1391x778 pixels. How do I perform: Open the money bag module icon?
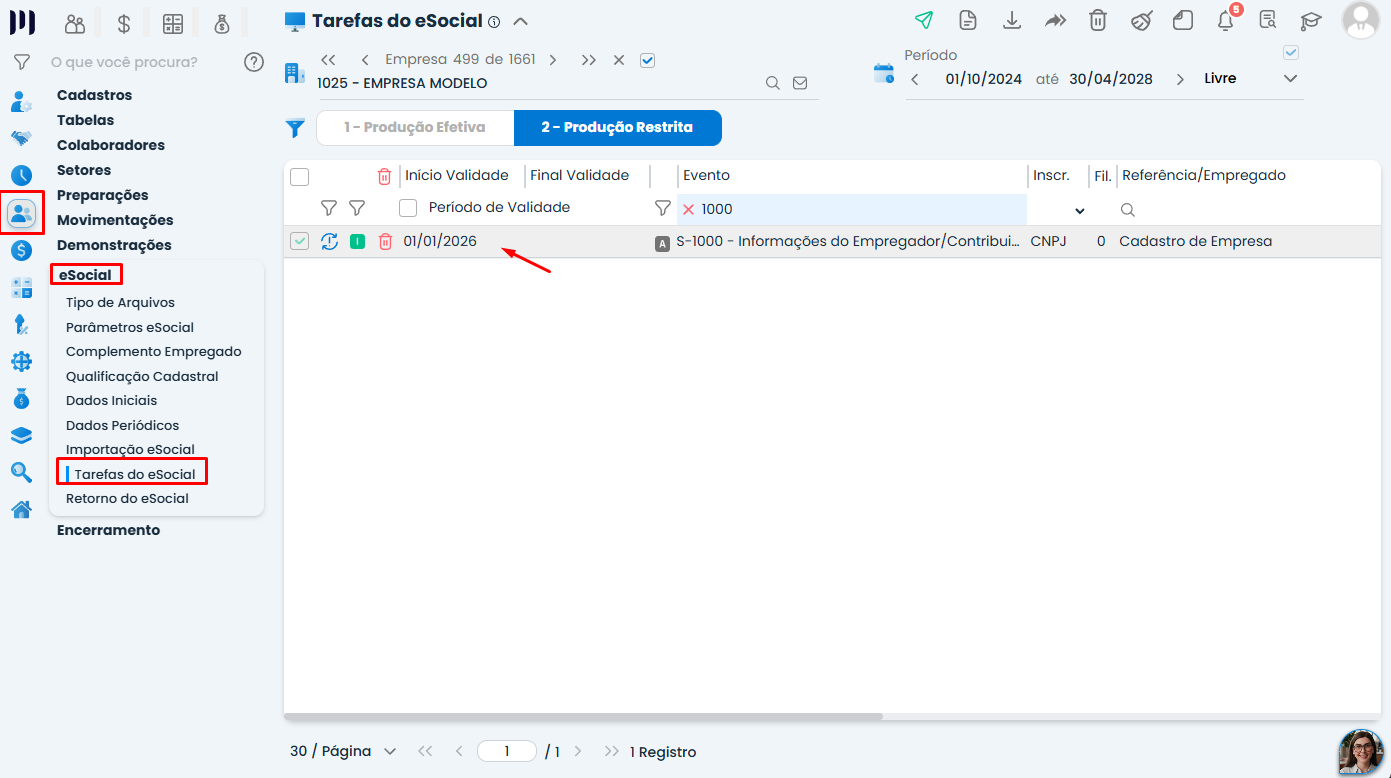(222, 23)
